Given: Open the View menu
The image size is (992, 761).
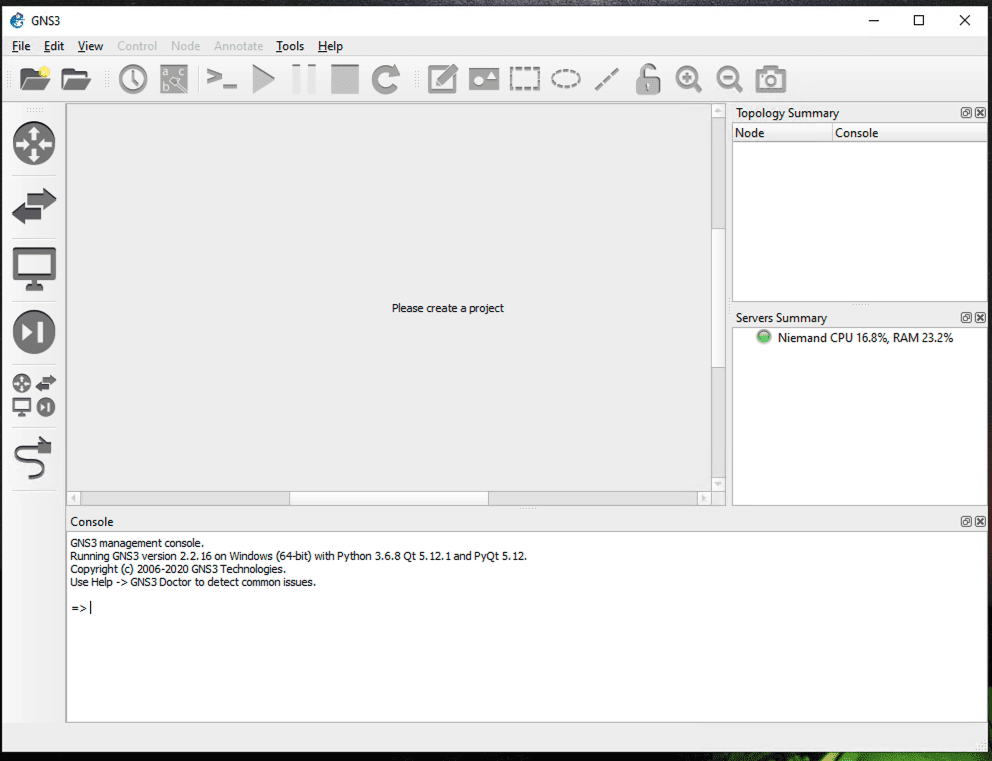Looking at the screenshot, I should tap(90, 46).
